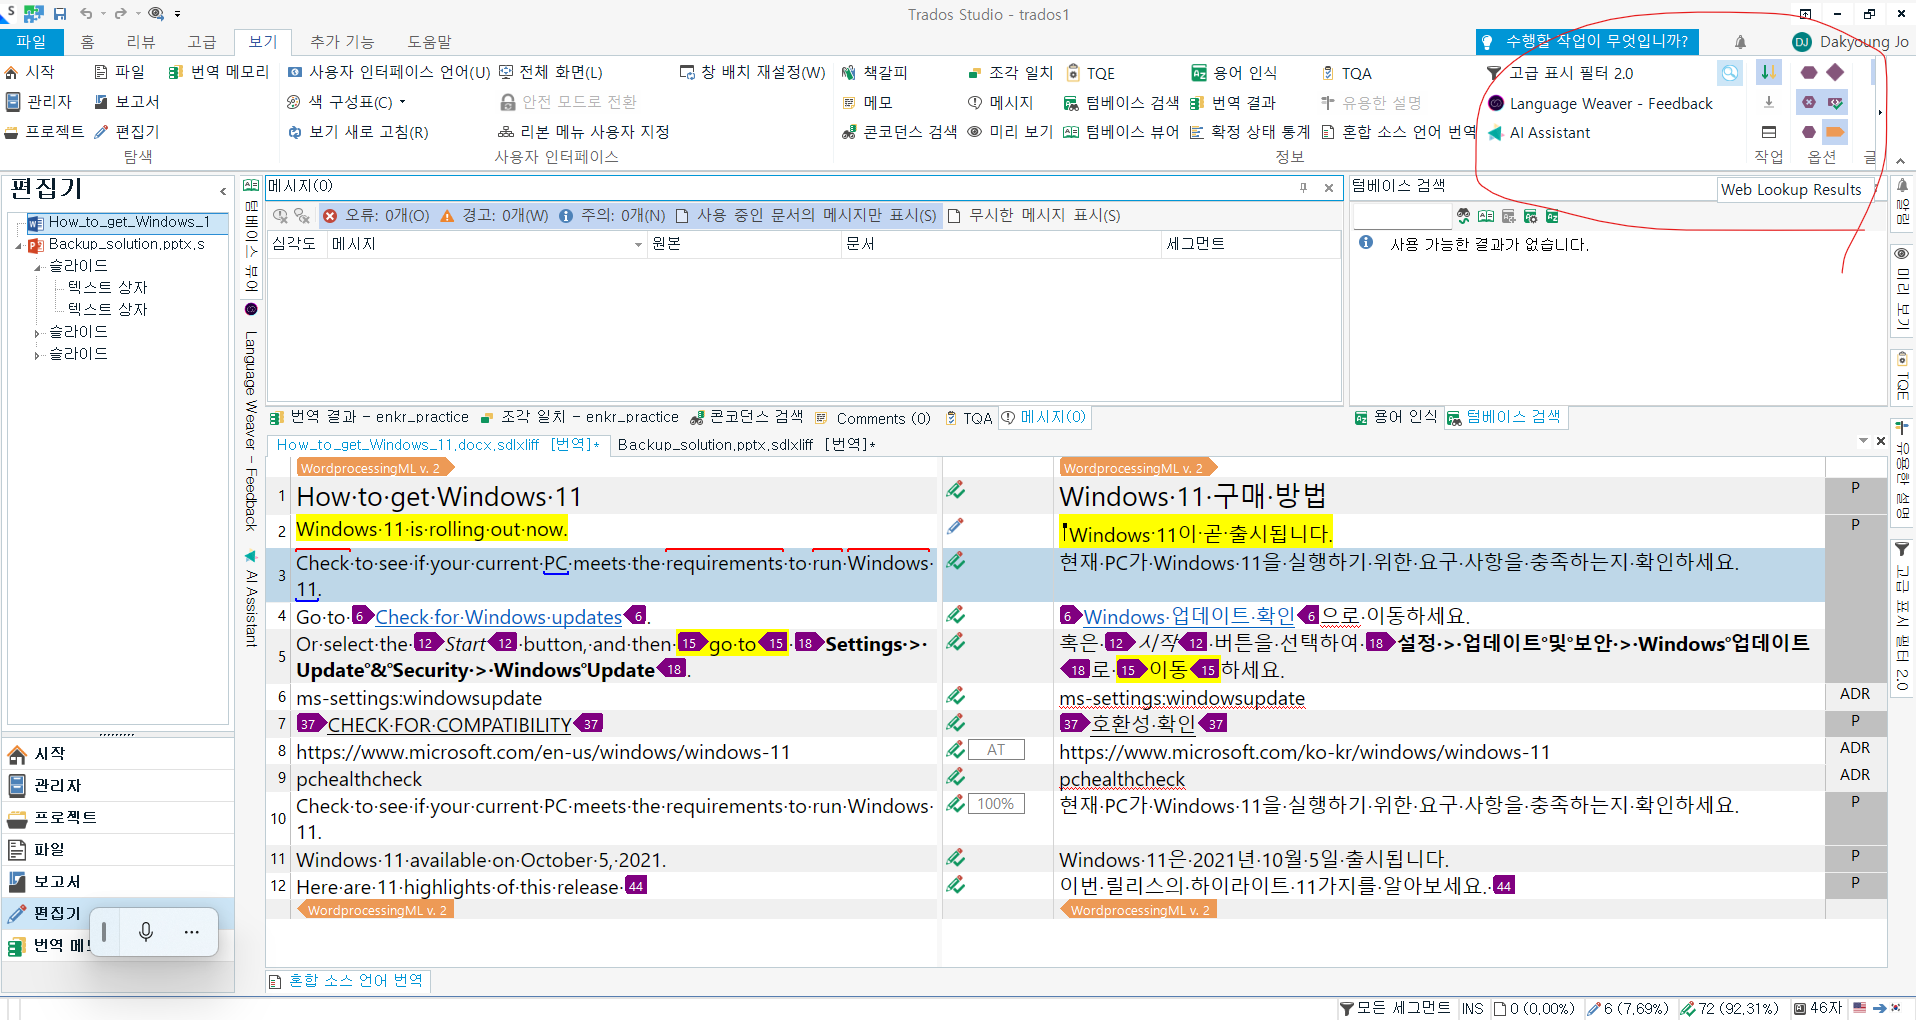Viewport: 1916px width, 1020px height.
Task: Click the 100% match badge on segment 10
Action: [996, 804]
